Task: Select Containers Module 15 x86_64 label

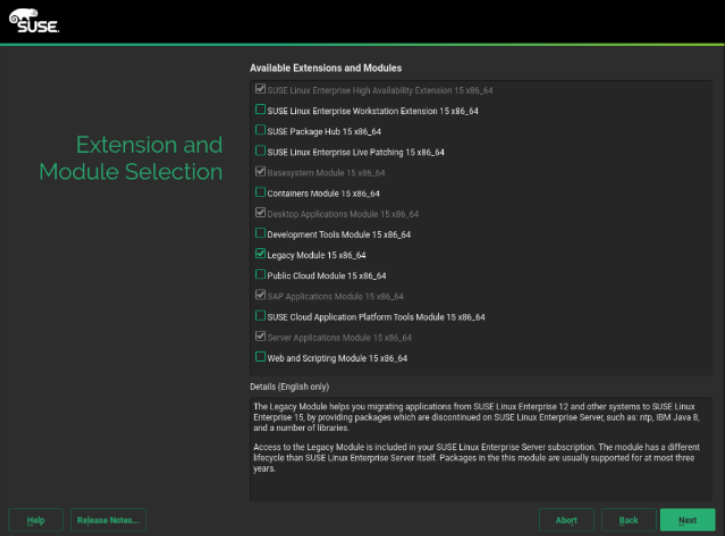Action: [x=323, y=194]
